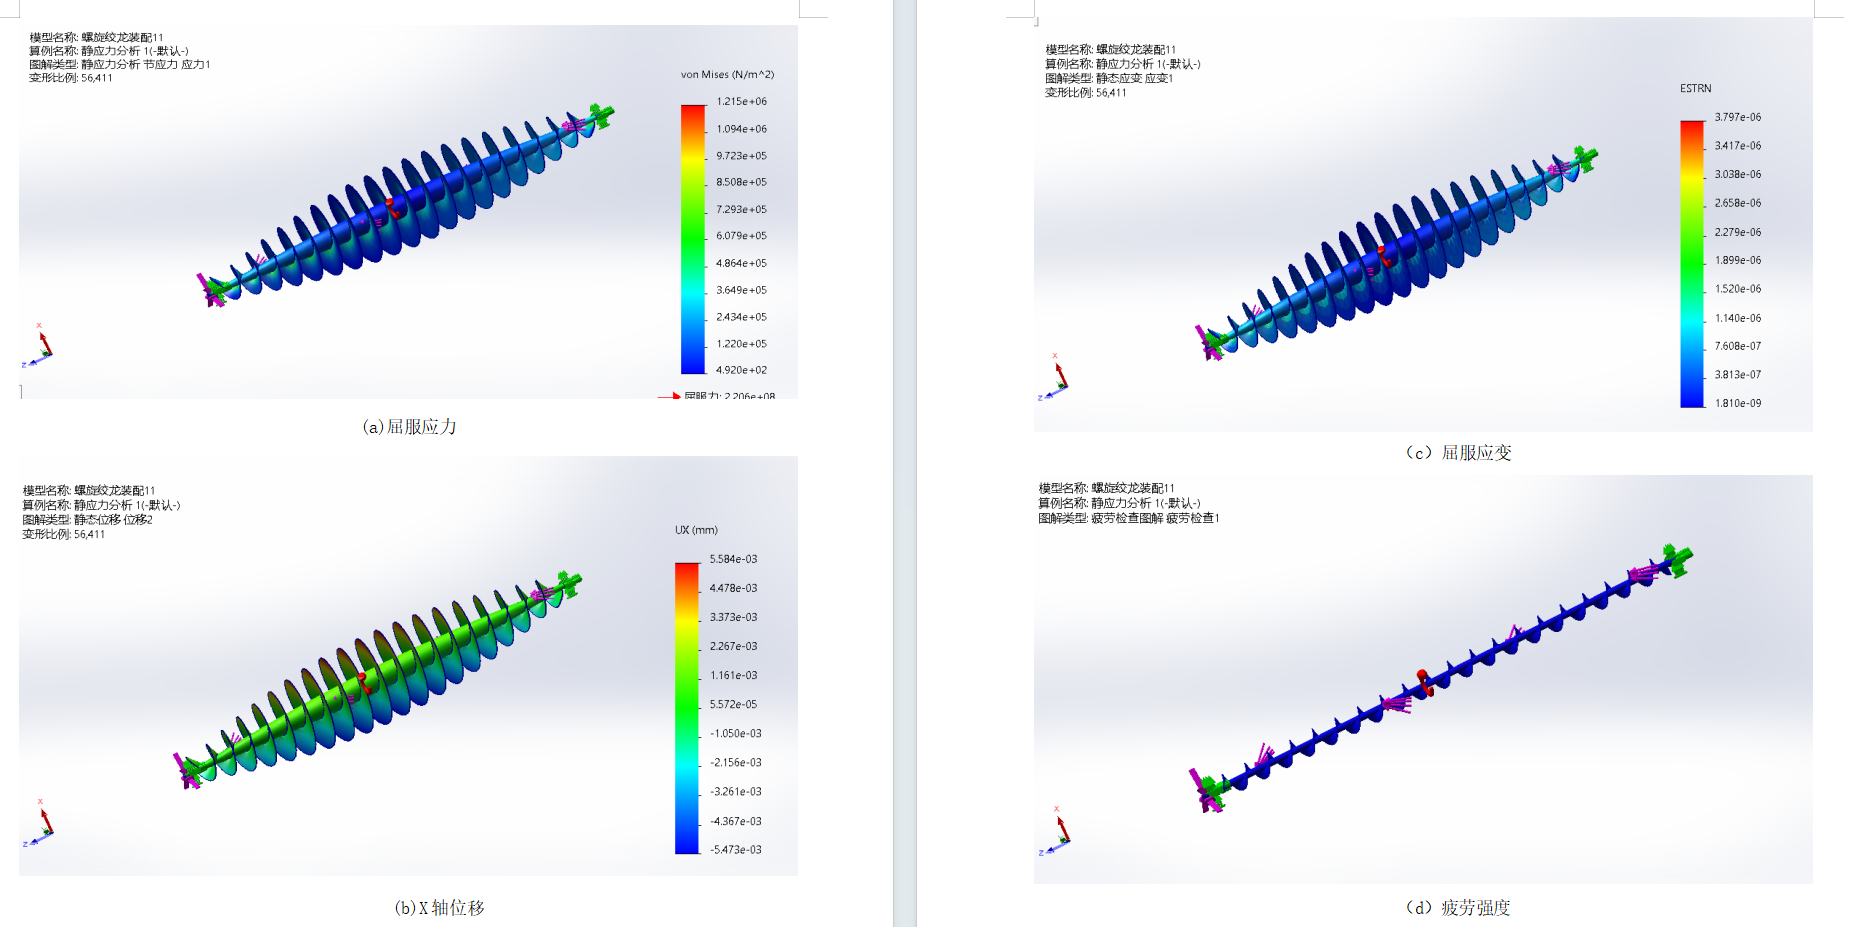The image size is (1852, 927).
Task: Click the strain legend value "1.140e-06"
Action: 1738,318
